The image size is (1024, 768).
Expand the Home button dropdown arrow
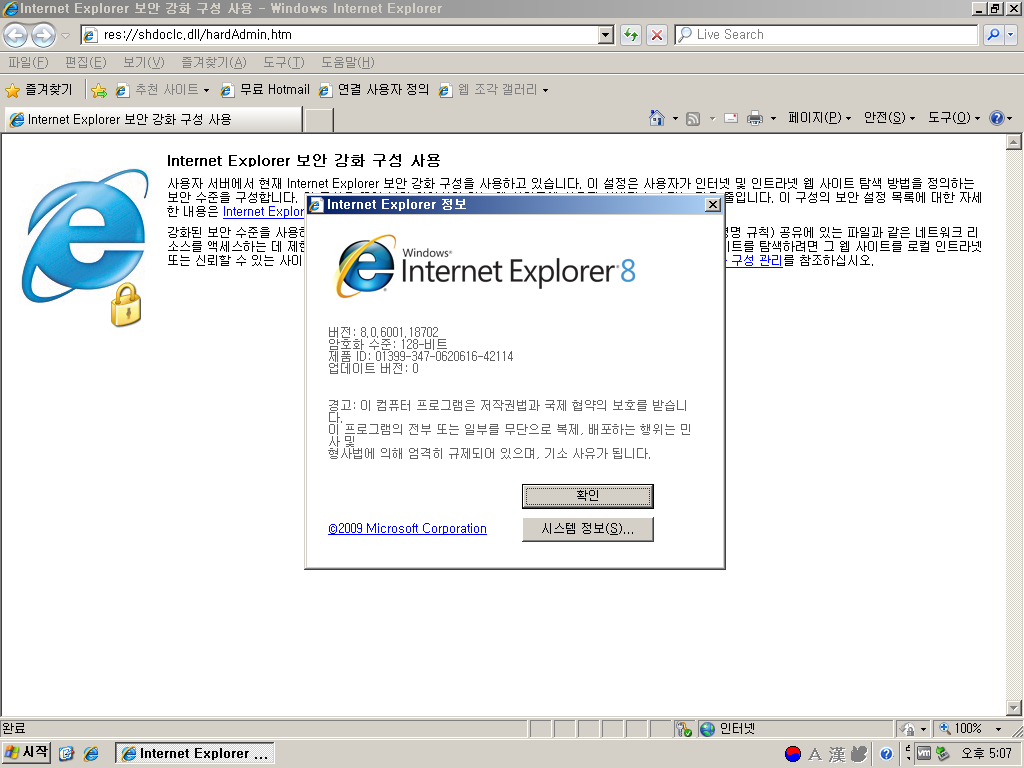[x=675, y=118]
